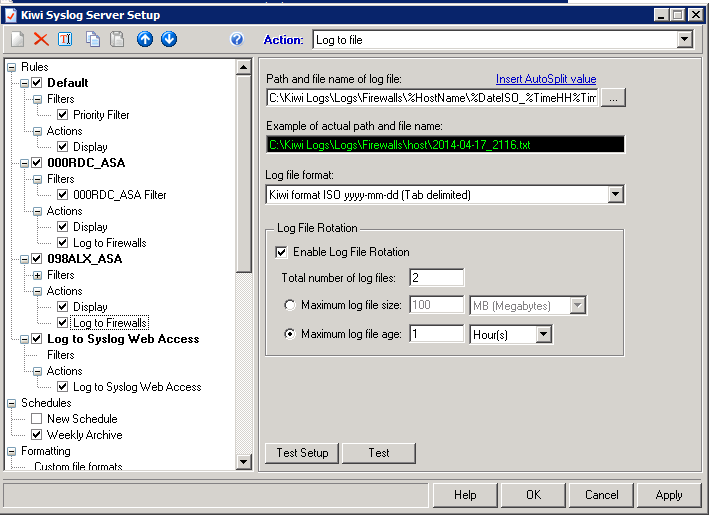Collapse the Rules tree node
Screen dimensions: 709x515
coord(12,67)
